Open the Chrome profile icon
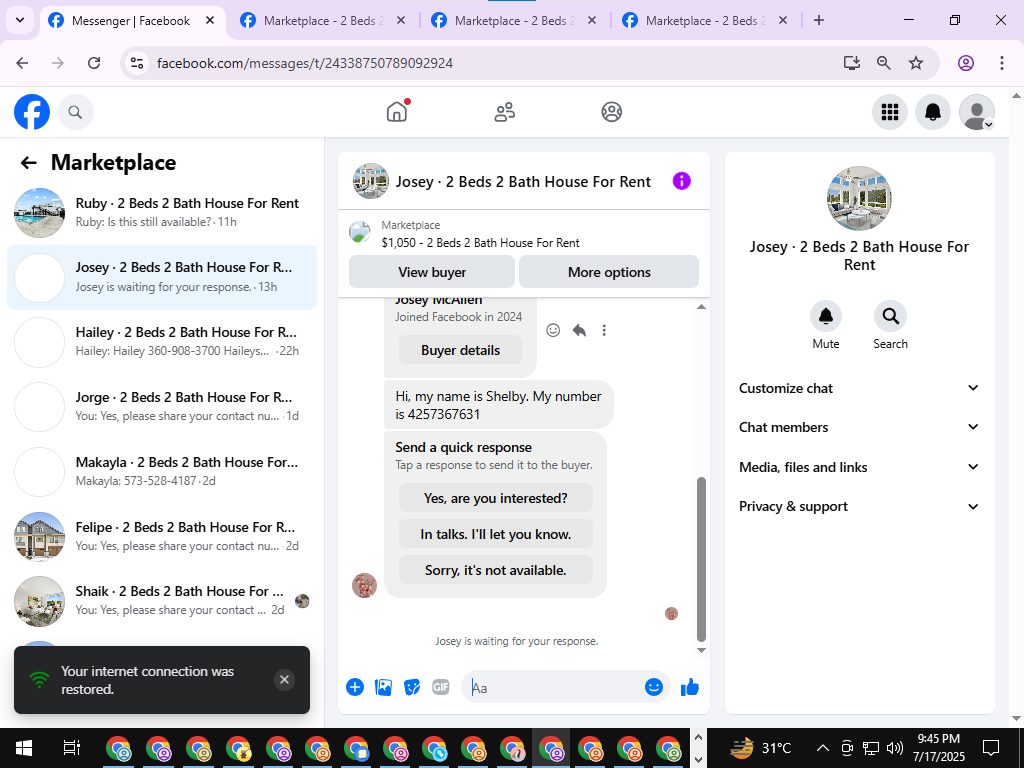The image size is (1024, 768). pyautogui.click(x=966, y=63)
